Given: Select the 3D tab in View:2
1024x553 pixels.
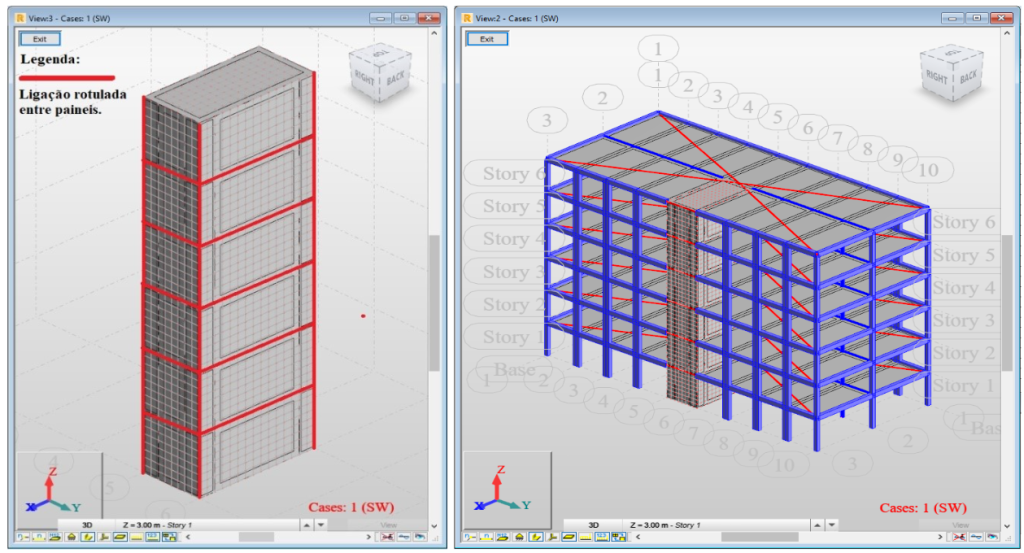Looking at the screenshot, I should point(593,525).
